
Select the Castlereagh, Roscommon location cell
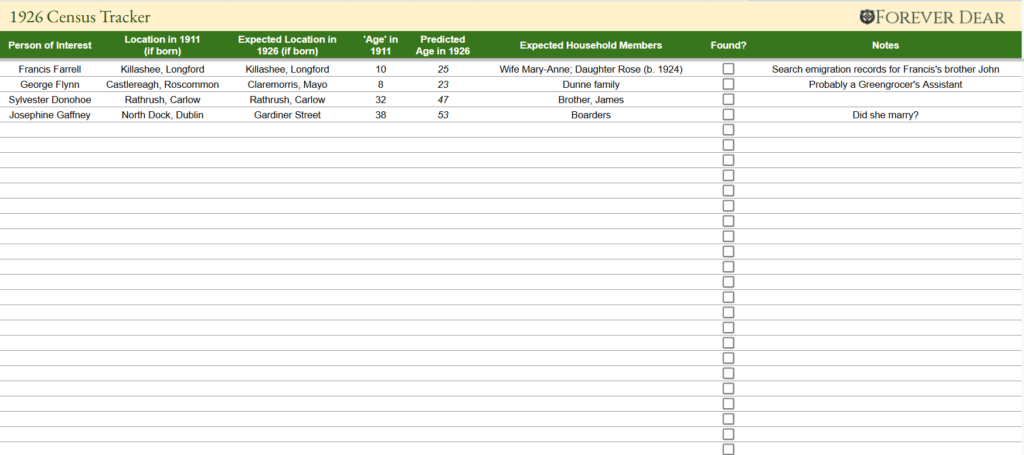pos(162,85)
